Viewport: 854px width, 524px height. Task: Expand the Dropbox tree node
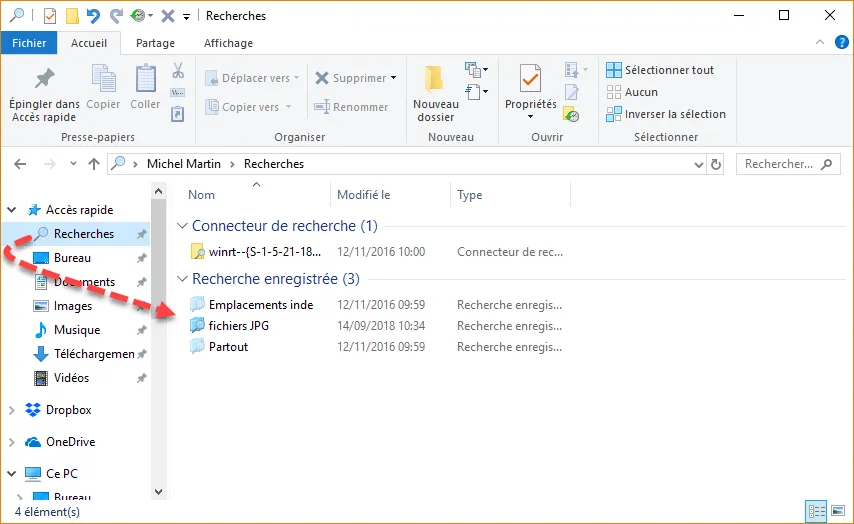(12, 410)
